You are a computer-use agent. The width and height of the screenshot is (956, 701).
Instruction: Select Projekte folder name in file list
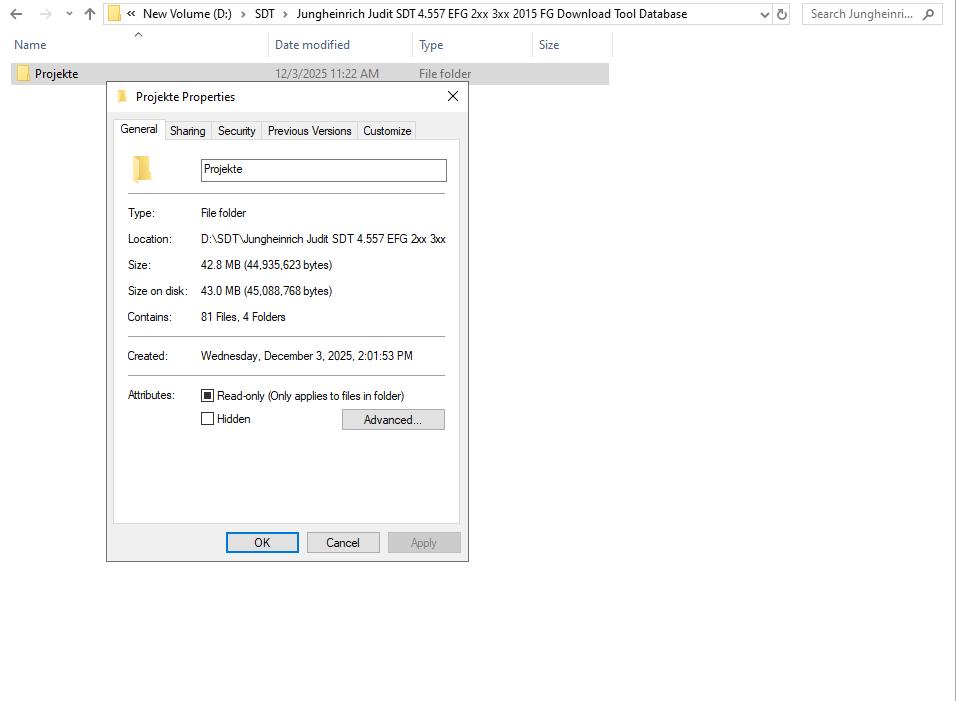tap(57, 74)
